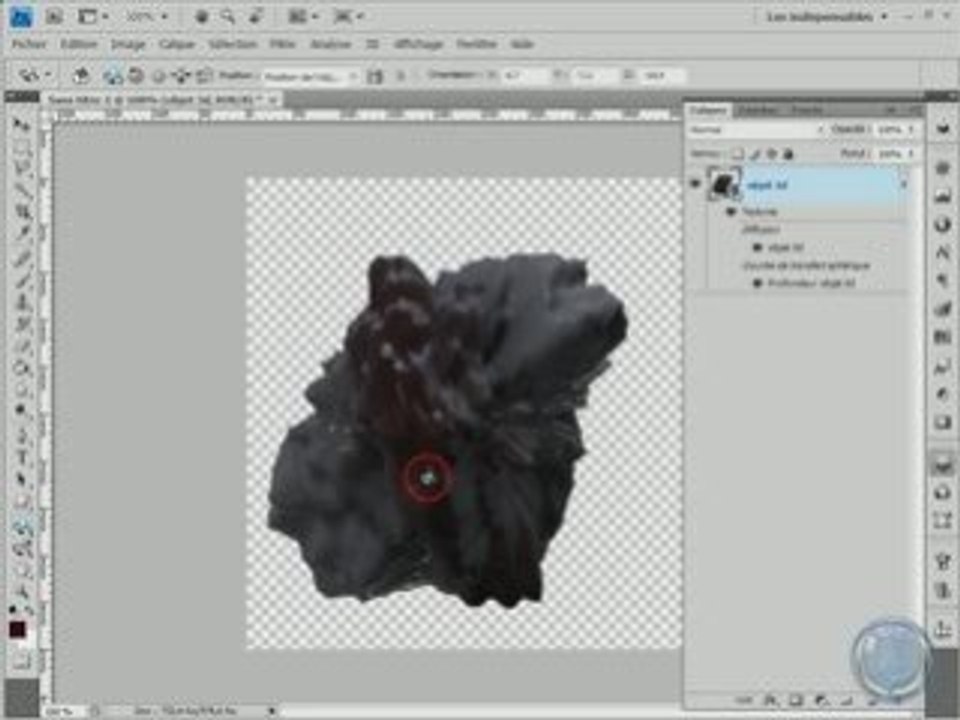Switch to the Couches tab
960x720 pixels.
(758, 110)
